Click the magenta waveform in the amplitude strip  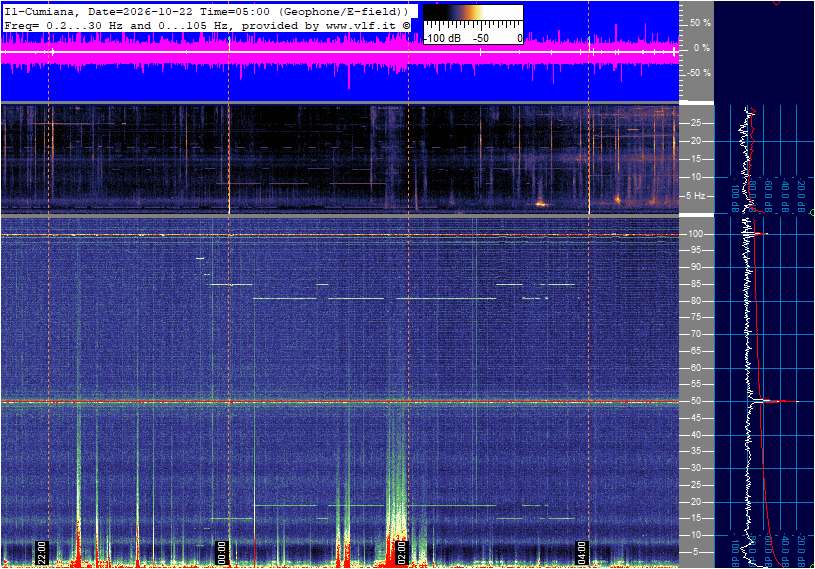click(340, 52)
